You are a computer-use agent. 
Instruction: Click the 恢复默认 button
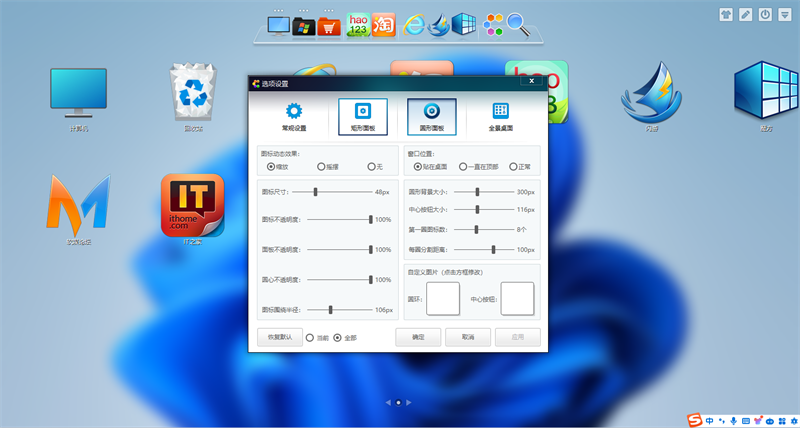pos(280,337)
